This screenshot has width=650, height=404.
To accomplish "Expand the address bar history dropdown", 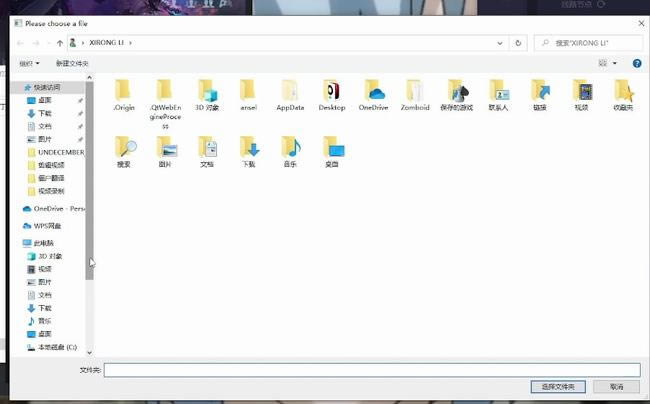I will 500,43.
